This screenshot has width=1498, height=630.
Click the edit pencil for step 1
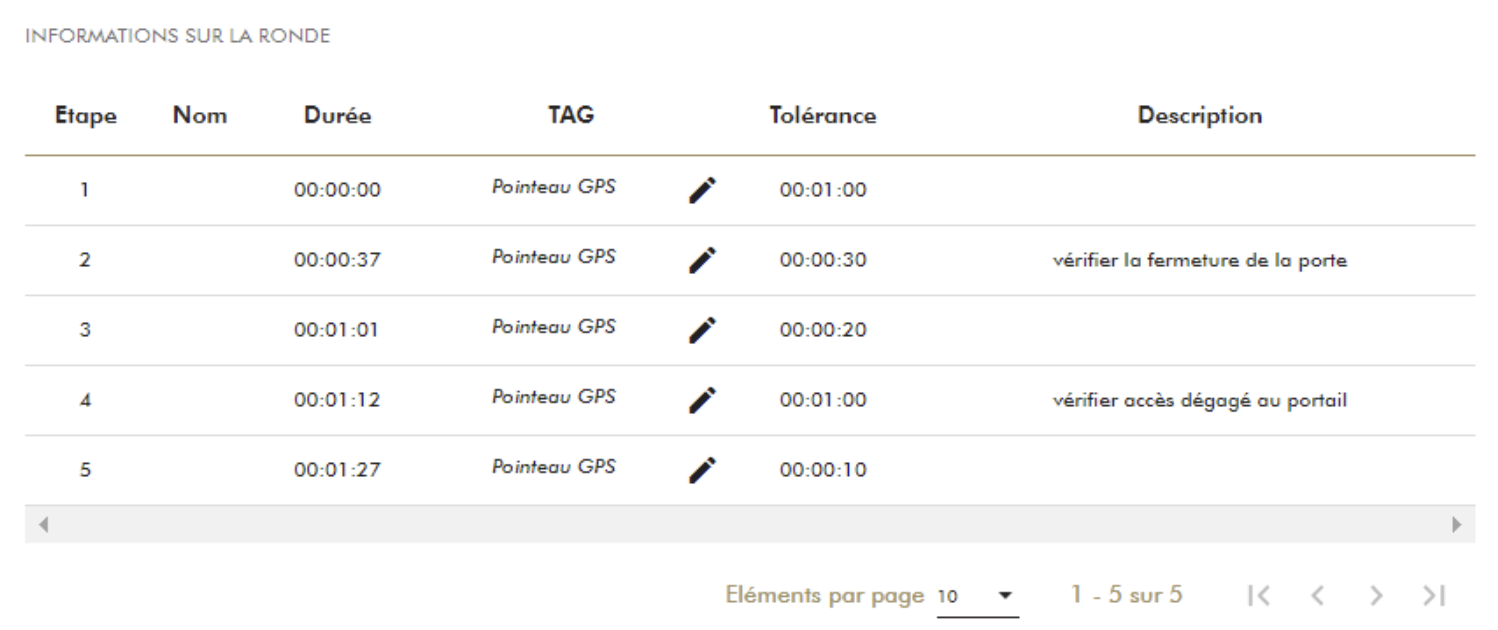coord(703,190)
